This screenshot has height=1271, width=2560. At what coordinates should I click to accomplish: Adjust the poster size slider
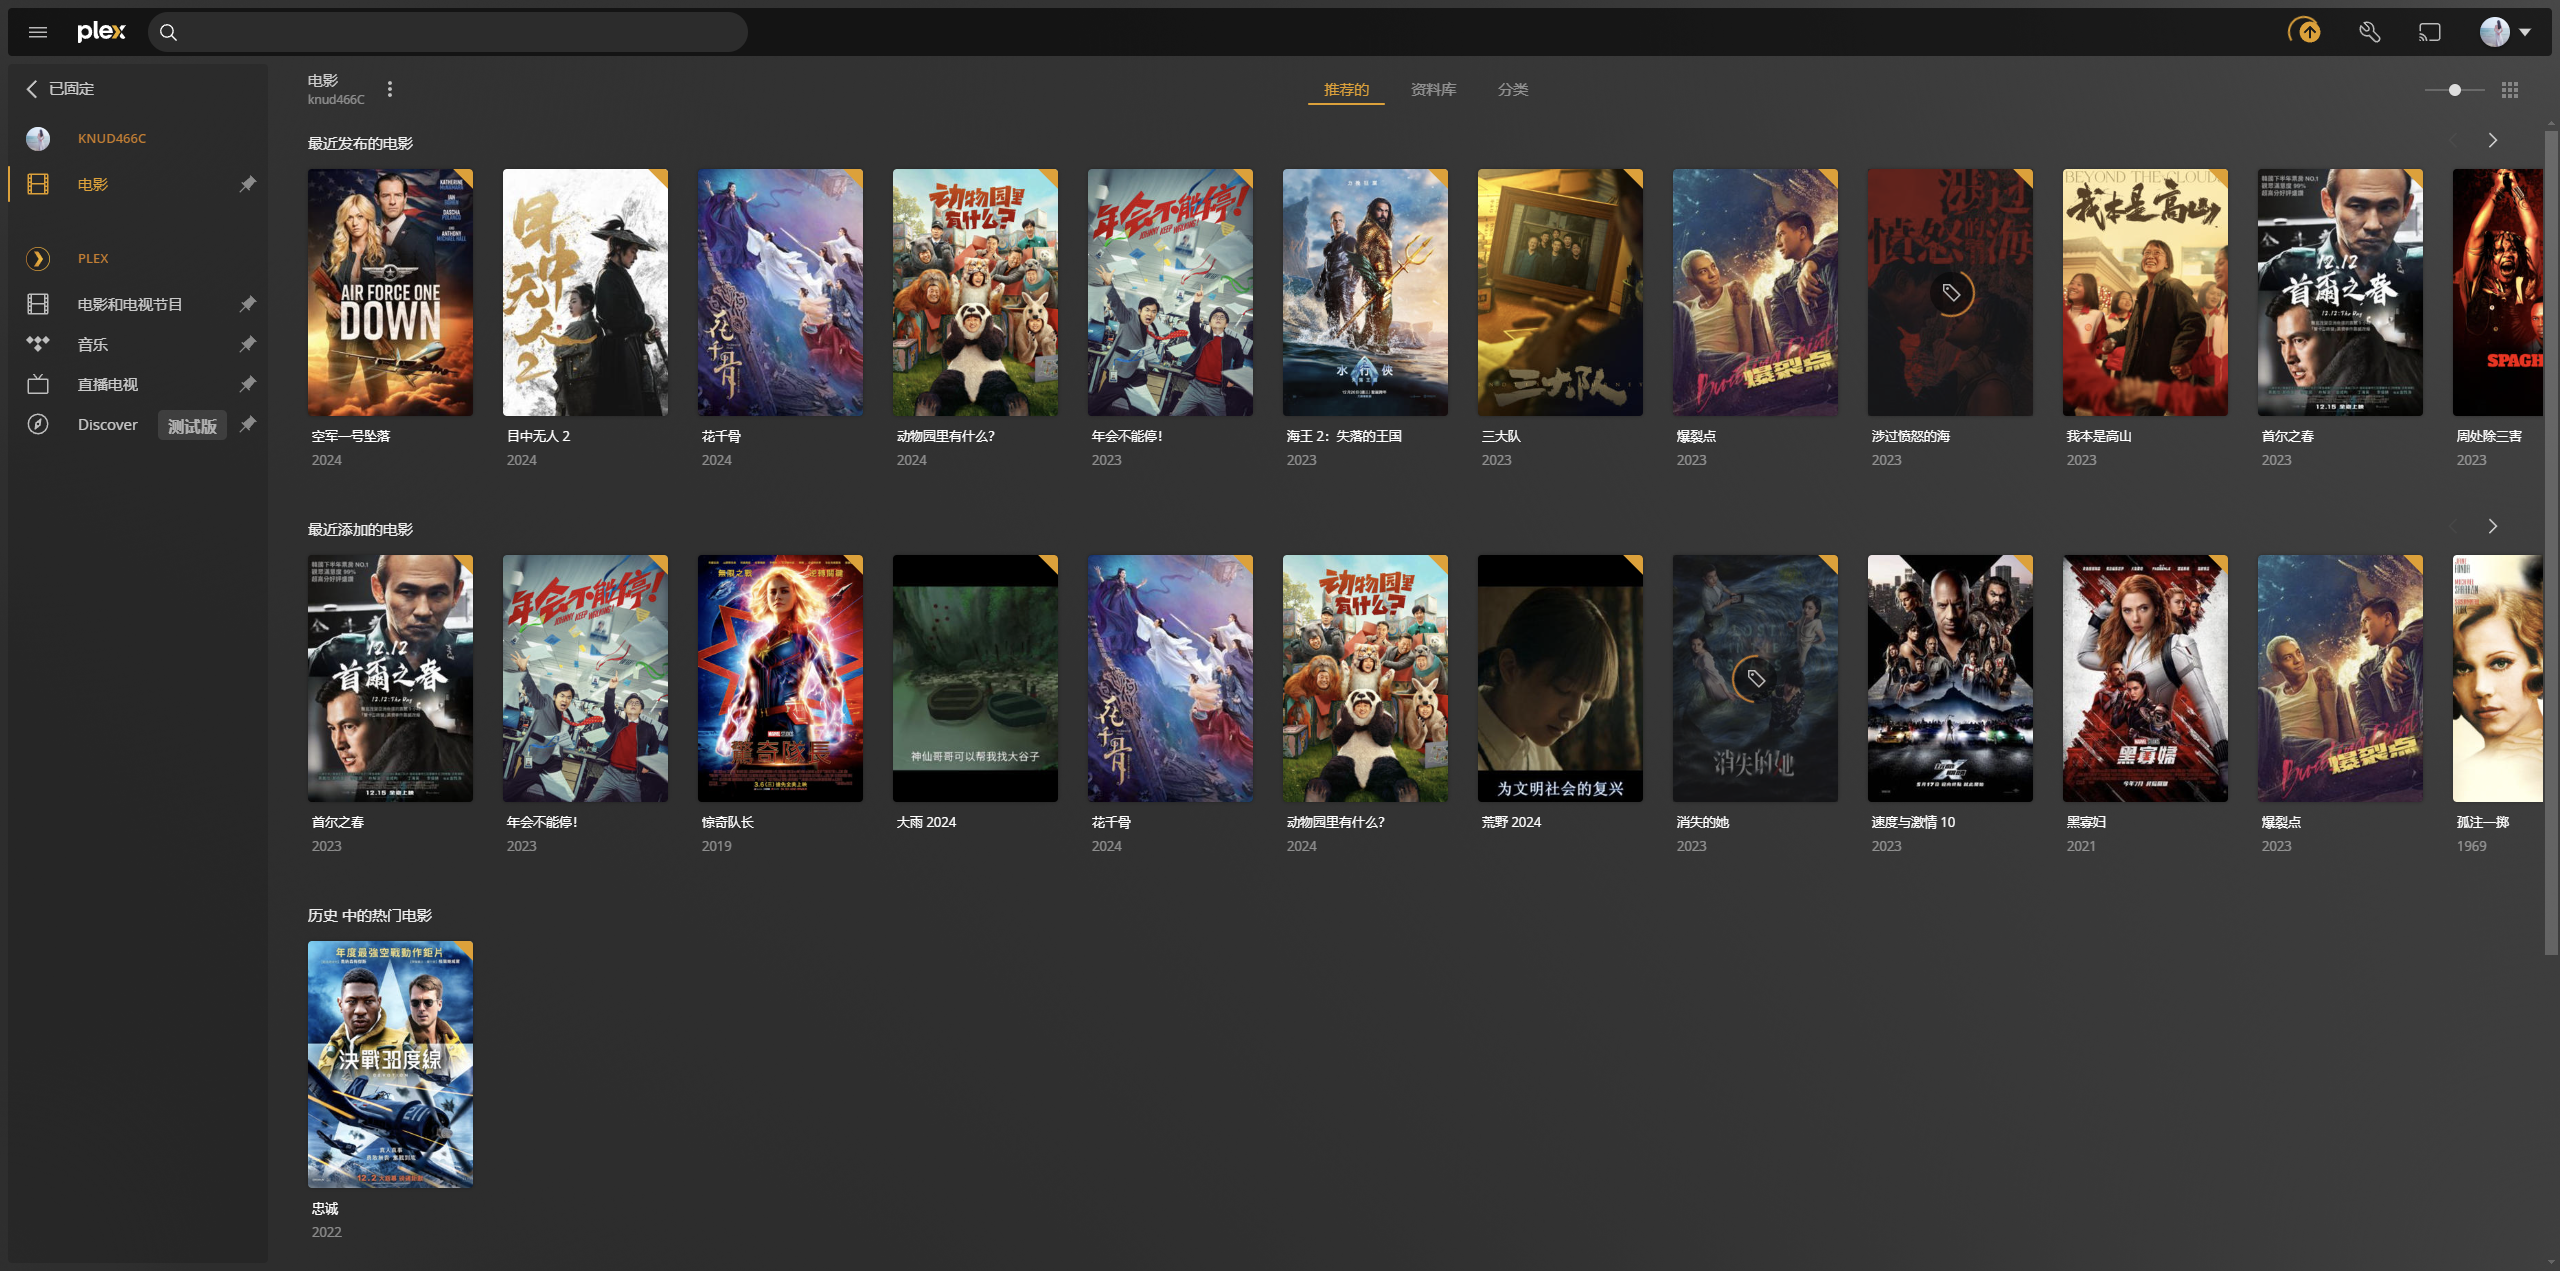pos(2455,90)
